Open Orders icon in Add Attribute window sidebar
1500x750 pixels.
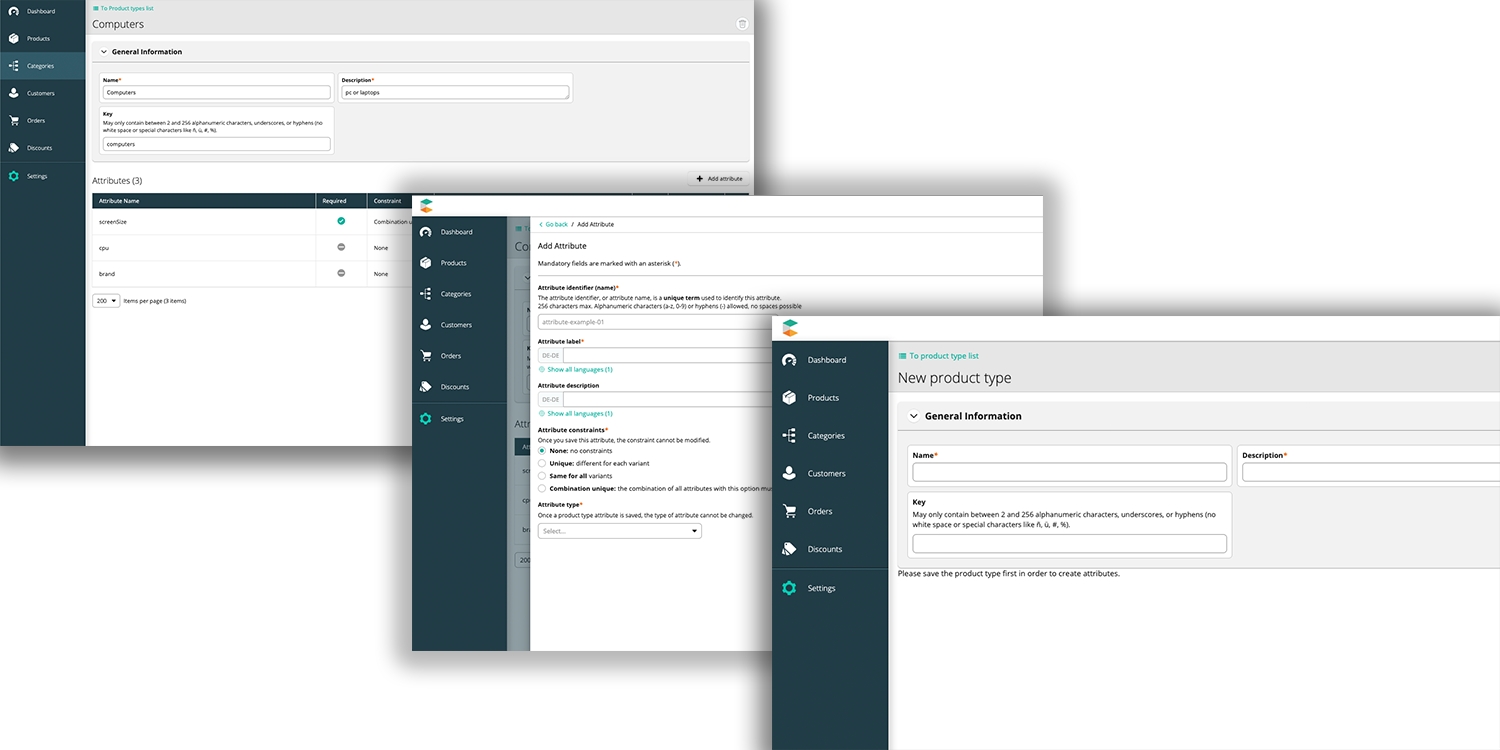[x=425, y=356]
